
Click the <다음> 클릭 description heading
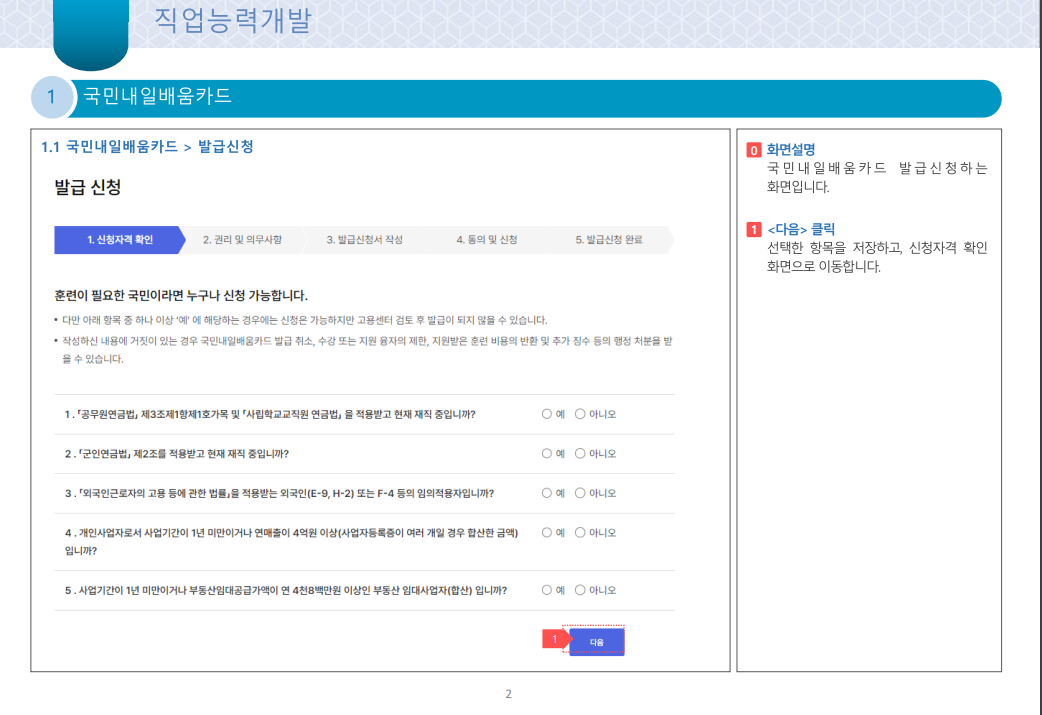(801, 229)
